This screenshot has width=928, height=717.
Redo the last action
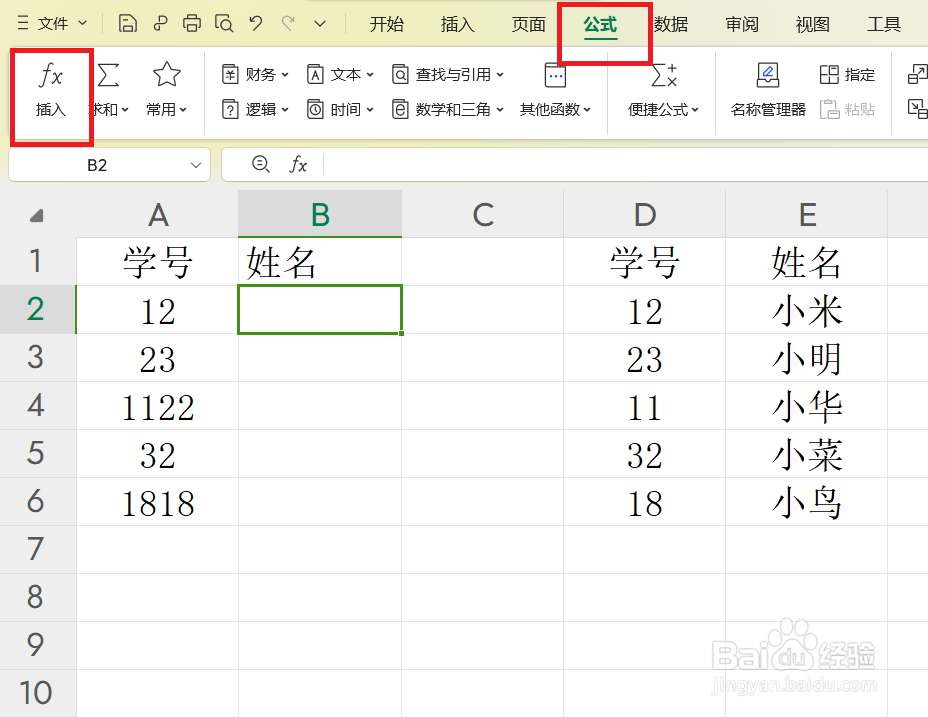coord(288,24)
